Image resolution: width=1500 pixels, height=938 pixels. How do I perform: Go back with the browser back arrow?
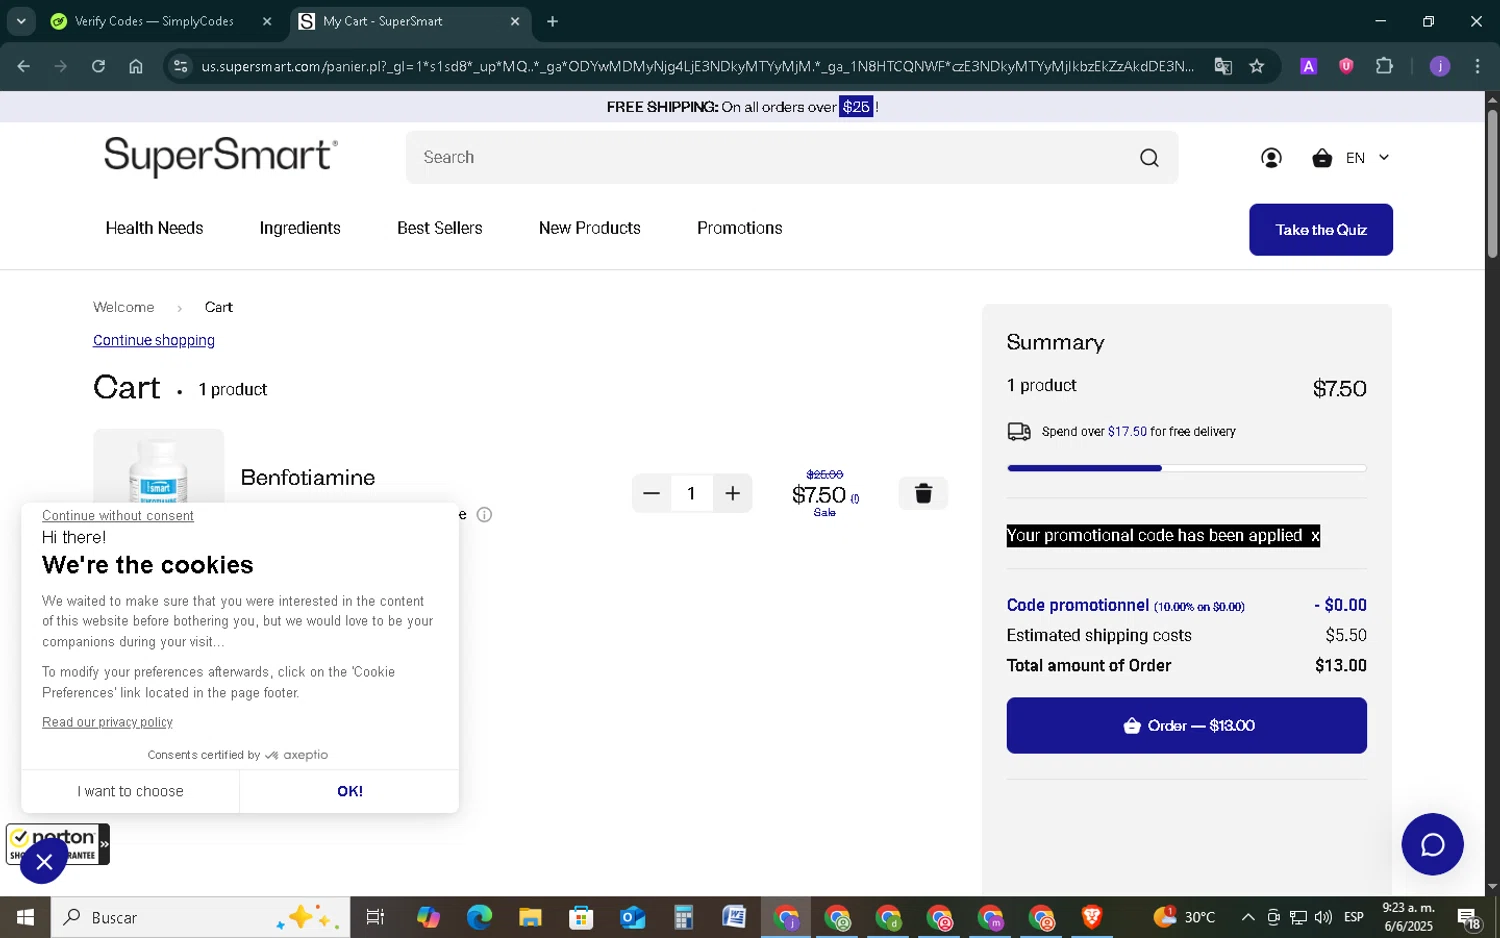coord(23,67)
